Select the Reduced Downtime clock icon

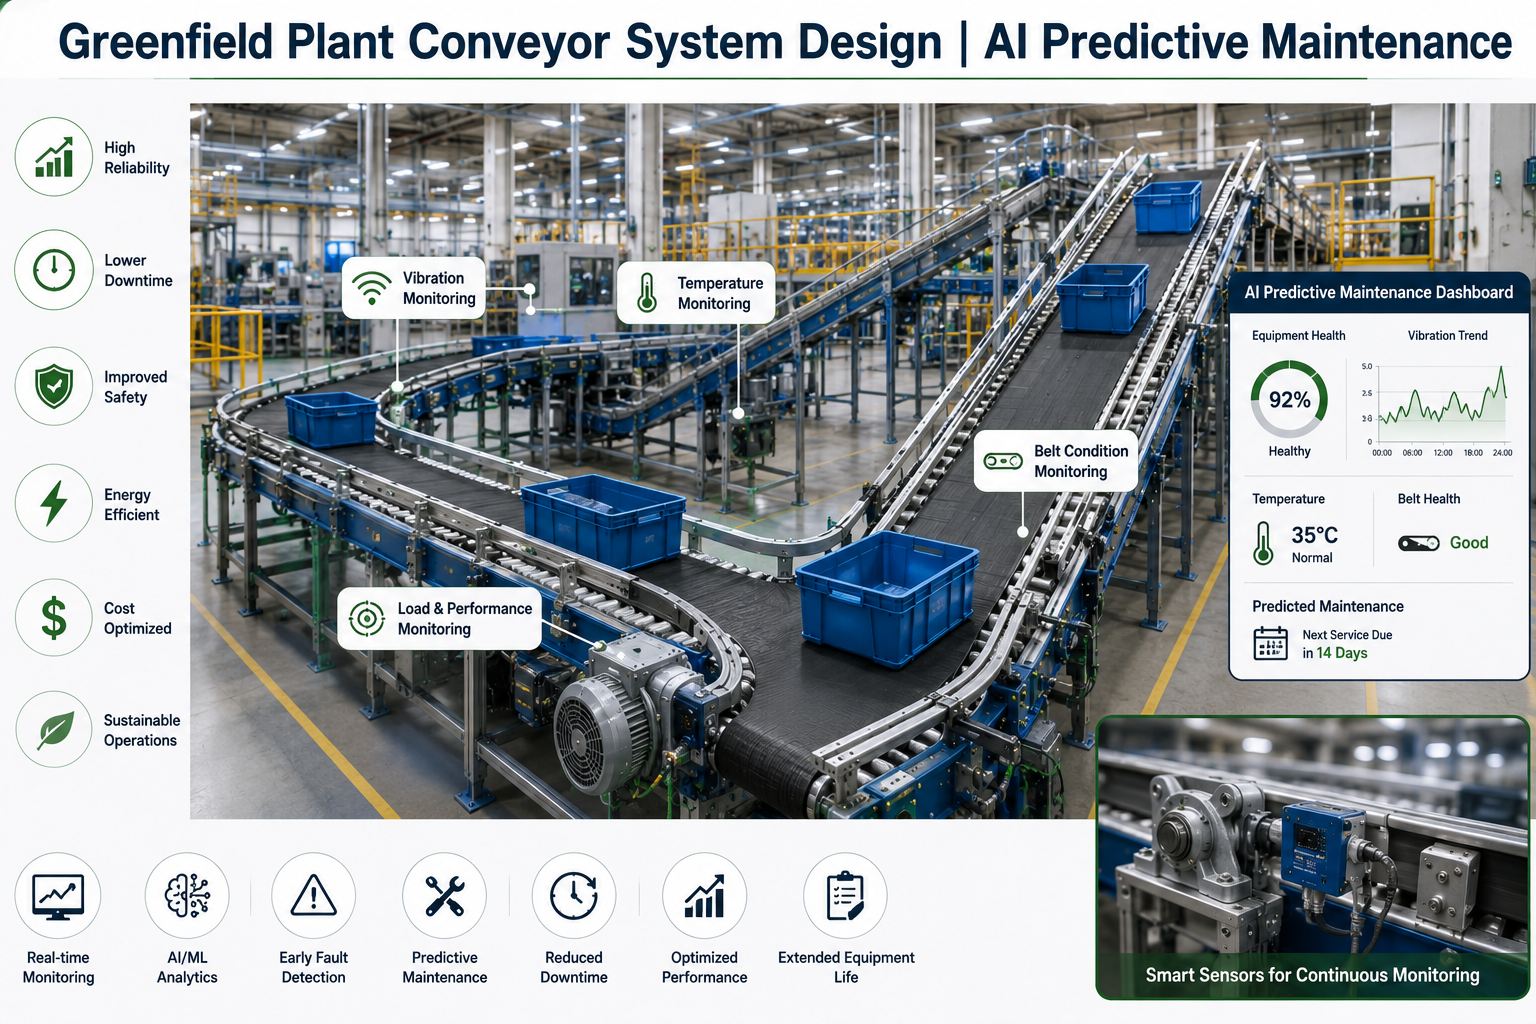pos(574,895)
